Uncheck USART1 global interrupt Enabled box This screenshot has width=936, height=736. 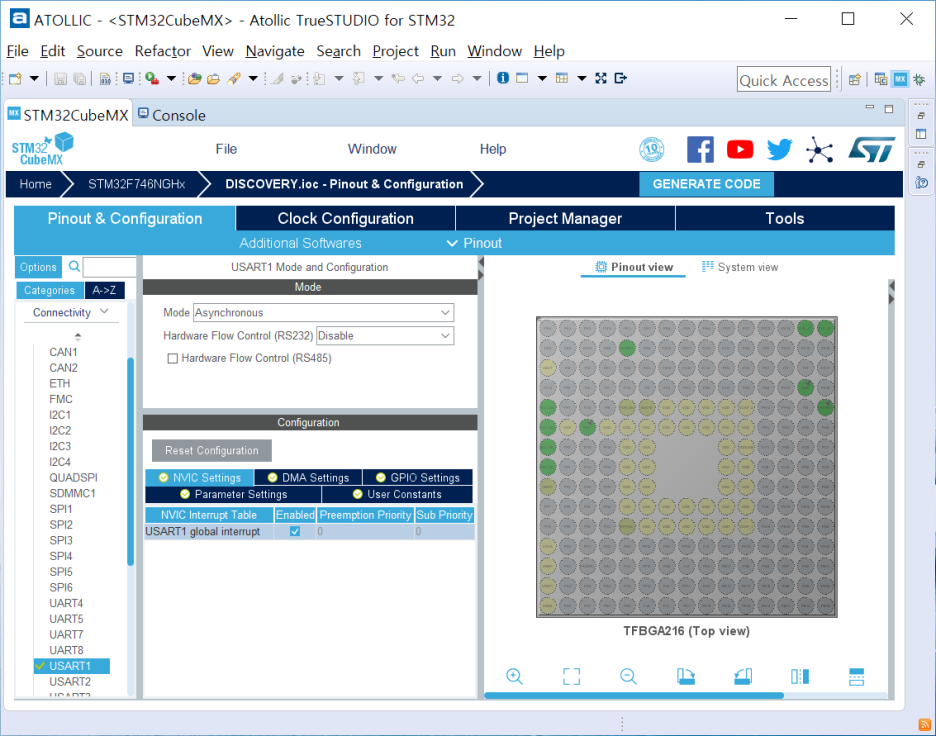pos(295,531)
